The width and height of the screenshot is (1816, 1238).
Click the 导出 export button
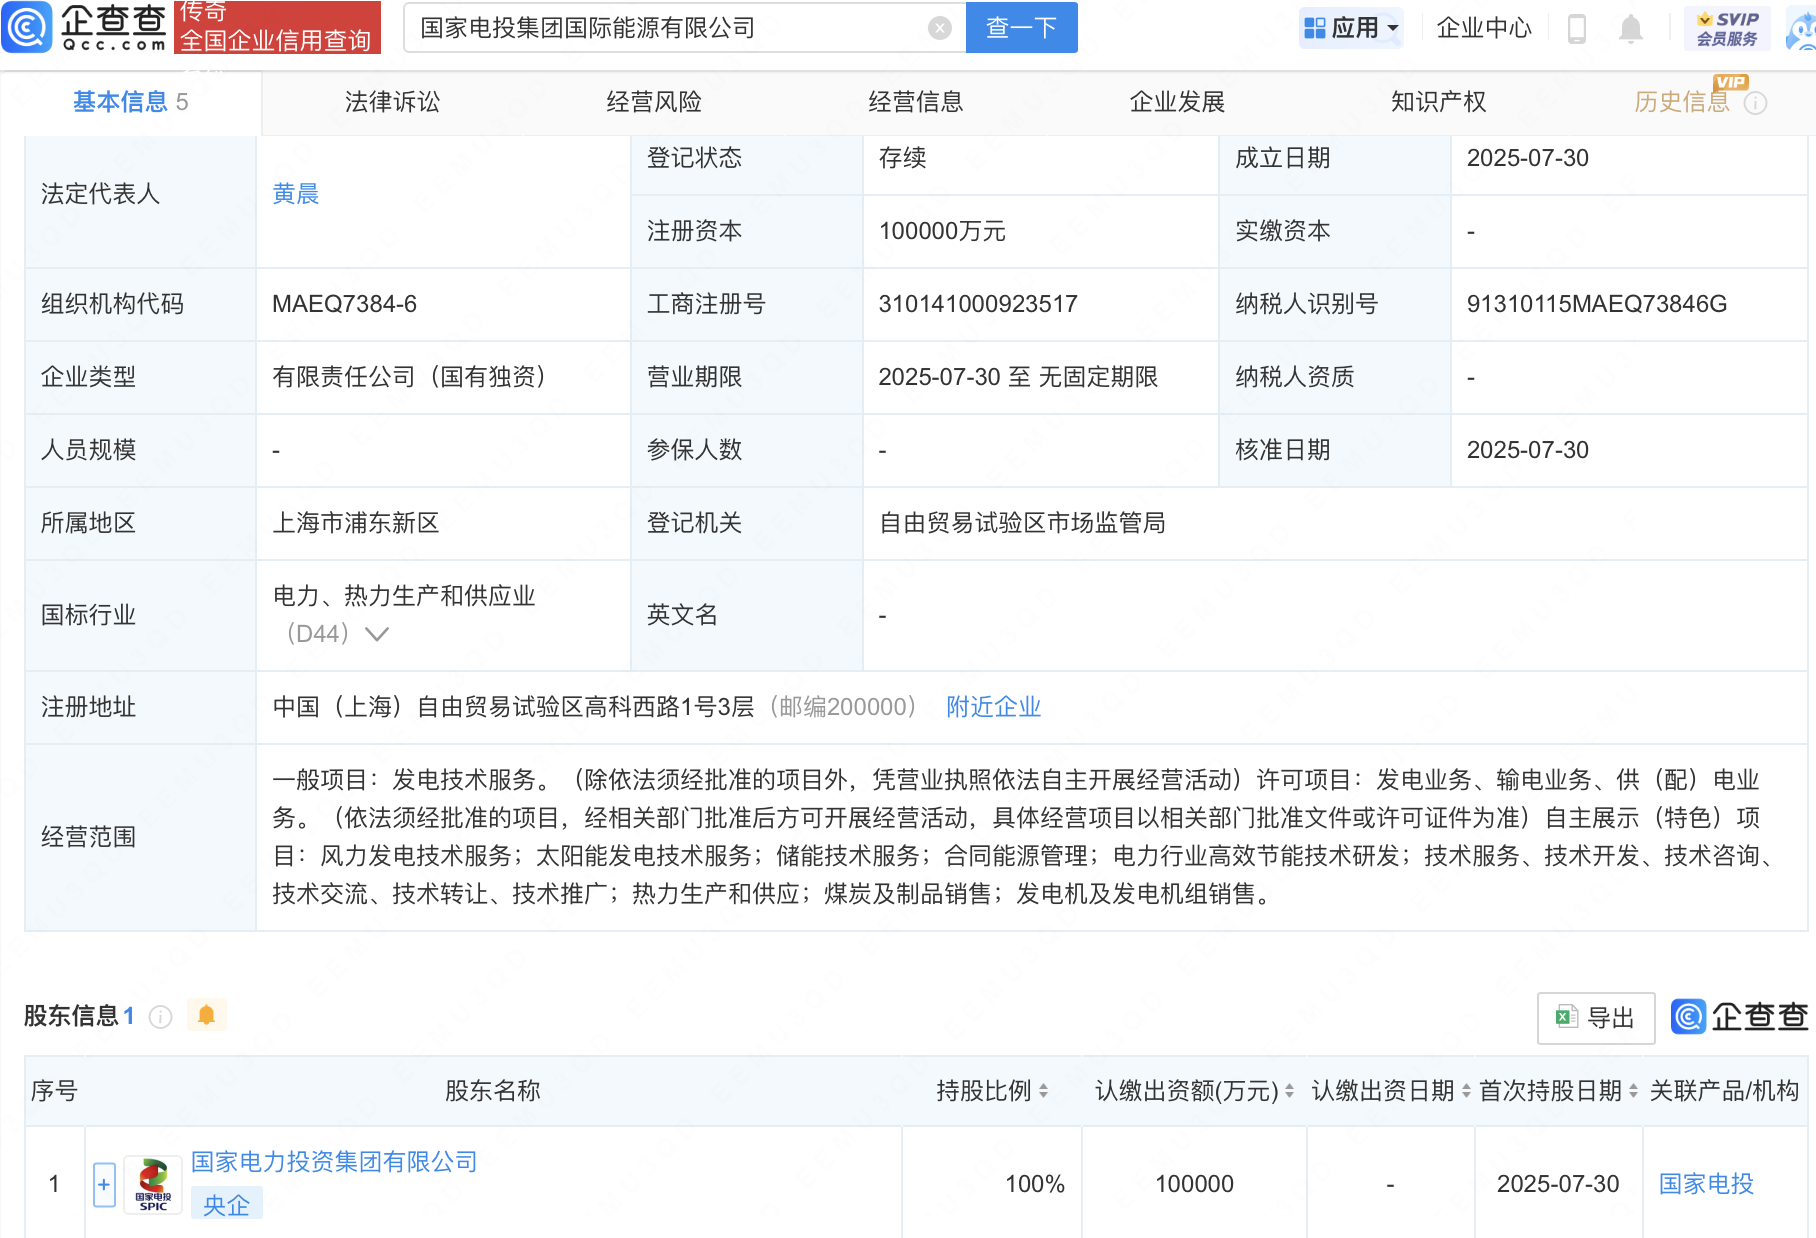pyautogui.click(x=1596, y=1018)
